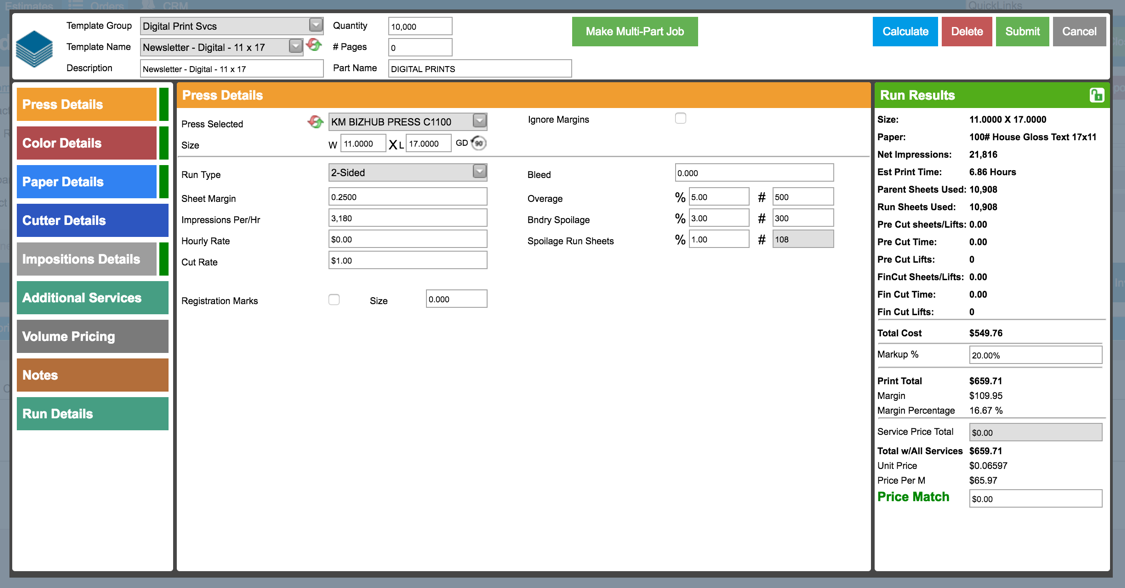1125x588 pixels.
Task: Open the Press Selected KM BIZHUB dropdown
Action: point(479,121)
